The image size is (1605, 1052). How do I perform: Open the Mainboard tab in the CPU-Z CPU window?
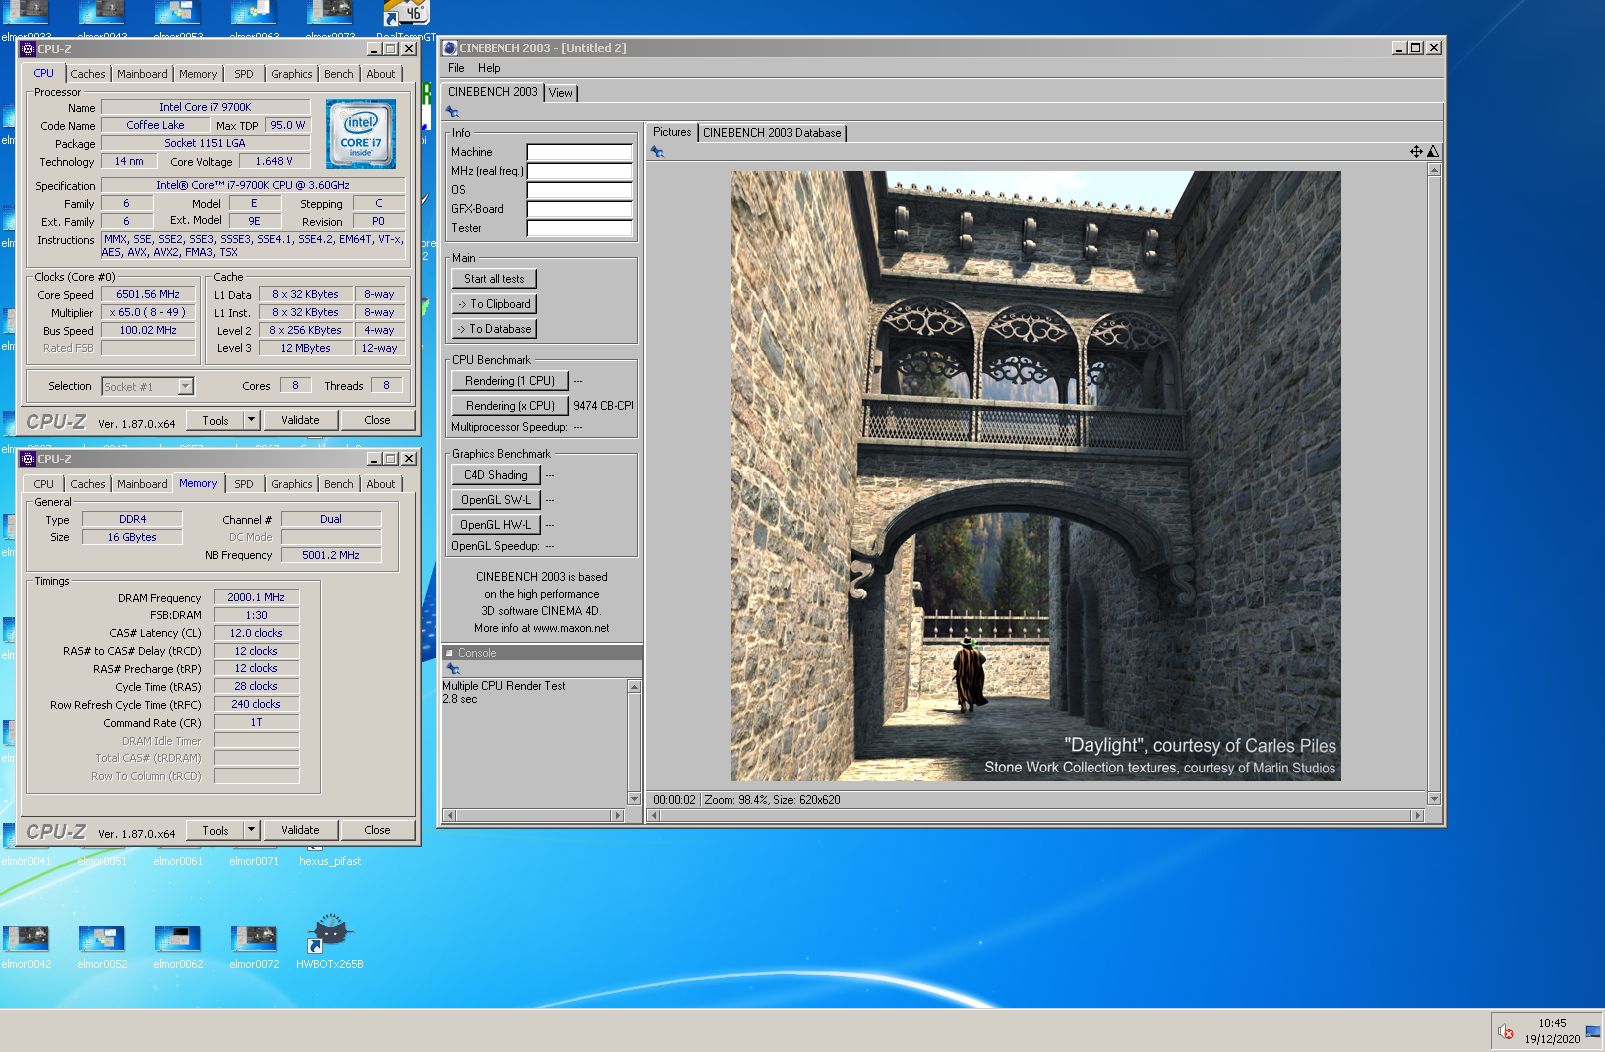(x=142, y=74)
